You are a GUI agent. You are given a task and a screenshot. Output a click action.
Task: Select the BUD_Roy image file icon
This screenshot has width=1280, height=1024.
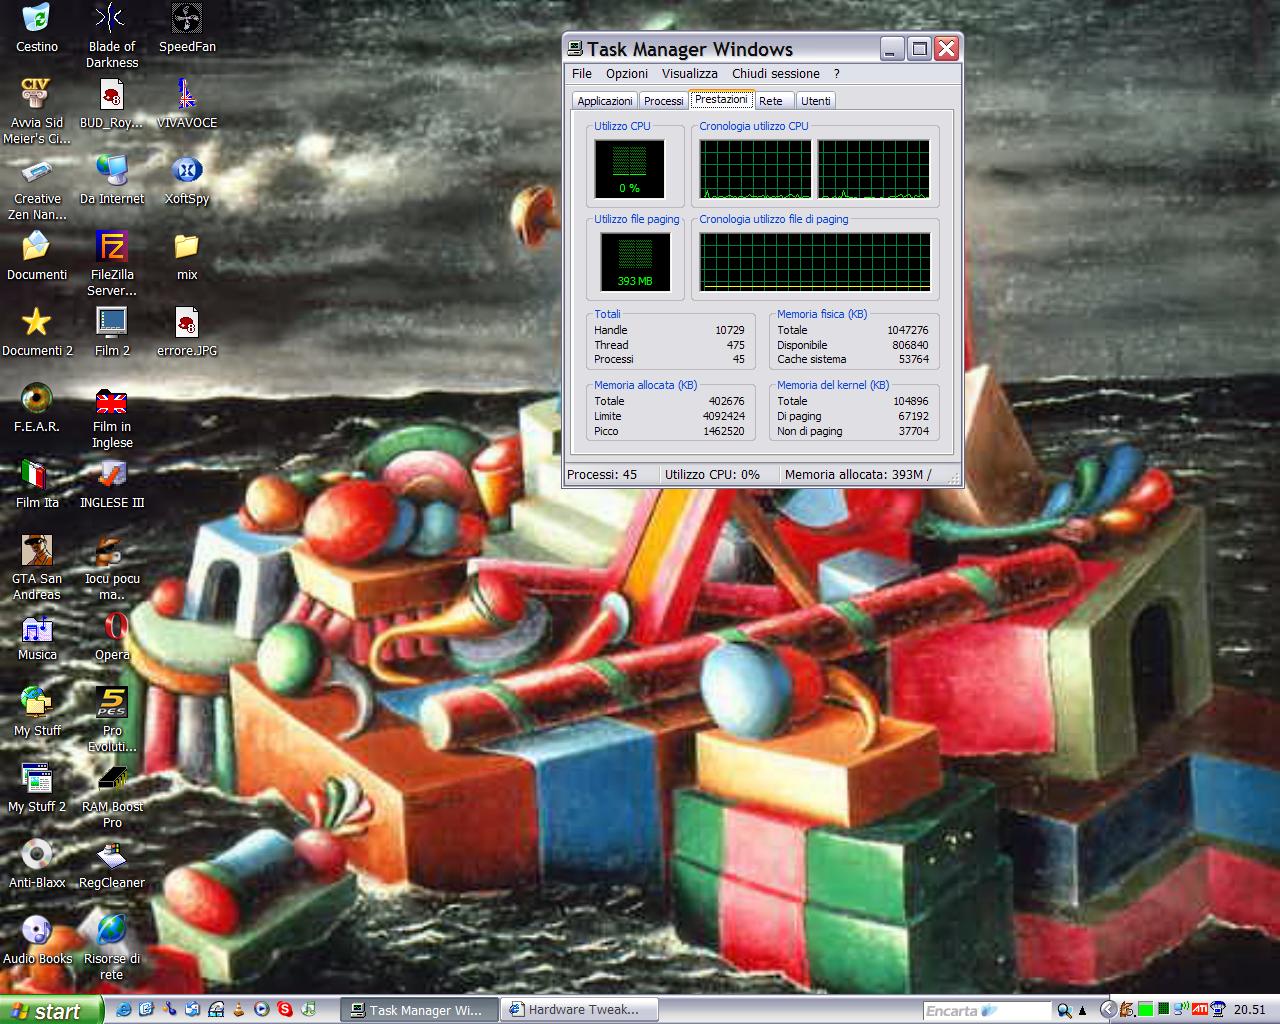111,105
